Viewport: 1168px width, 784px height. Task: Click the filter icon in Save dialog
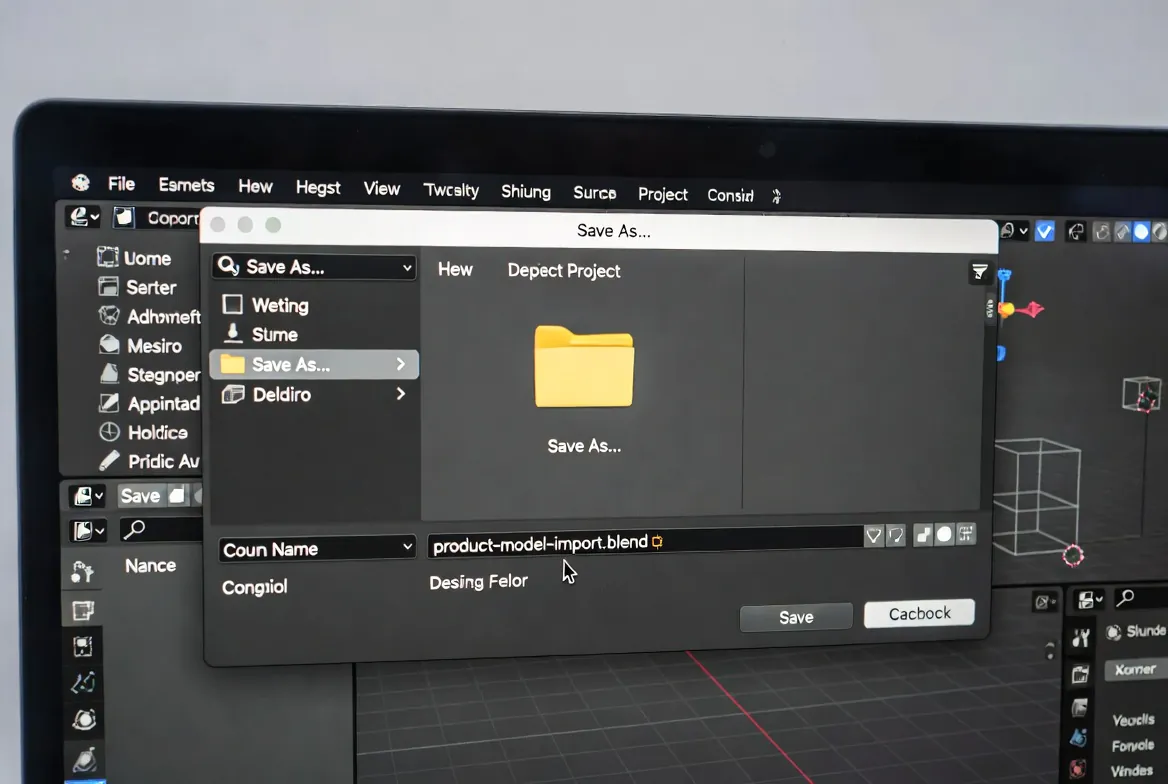(x=980, y=272)
